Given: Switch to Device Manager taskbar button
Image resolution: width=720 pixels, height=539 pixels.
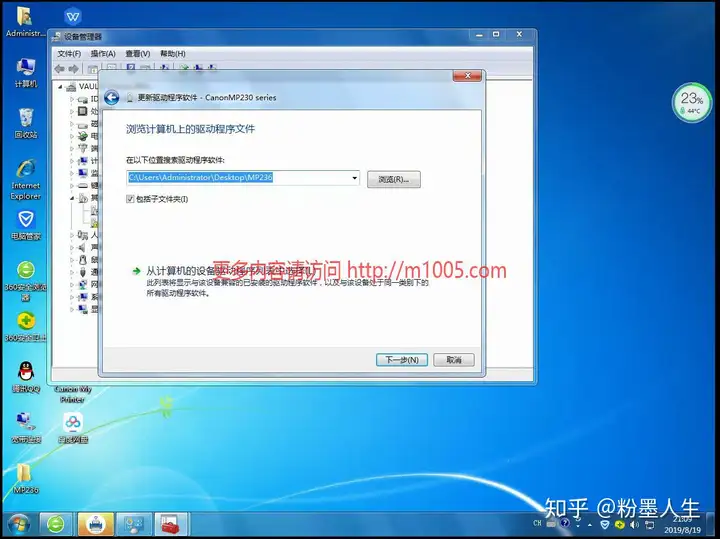Looking at the screenshot, I should 134,524.
